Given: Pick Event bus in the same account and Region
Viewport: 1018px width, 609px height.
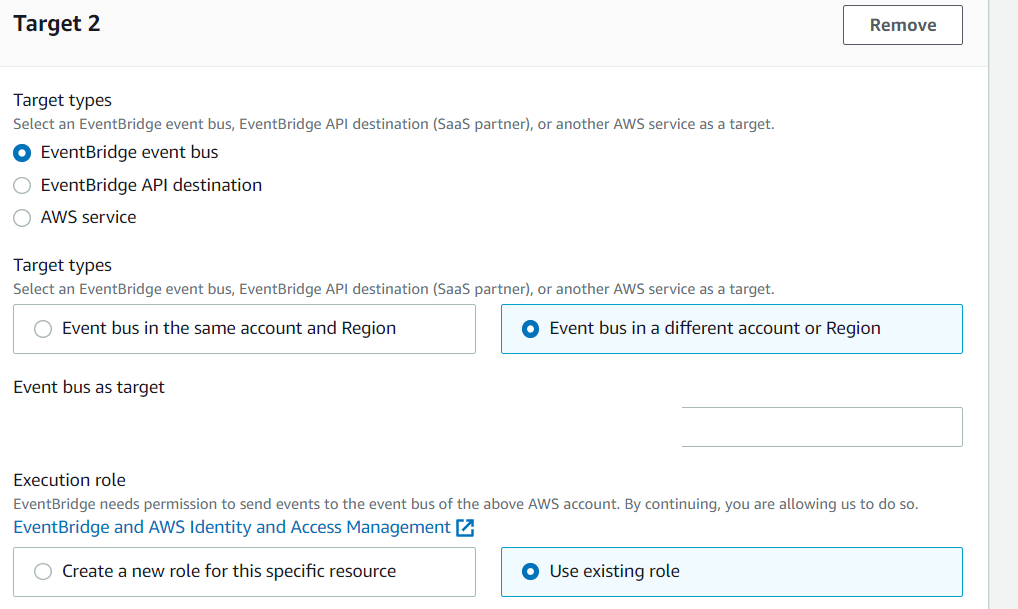Looking at the screenshot, I should 43,329.
